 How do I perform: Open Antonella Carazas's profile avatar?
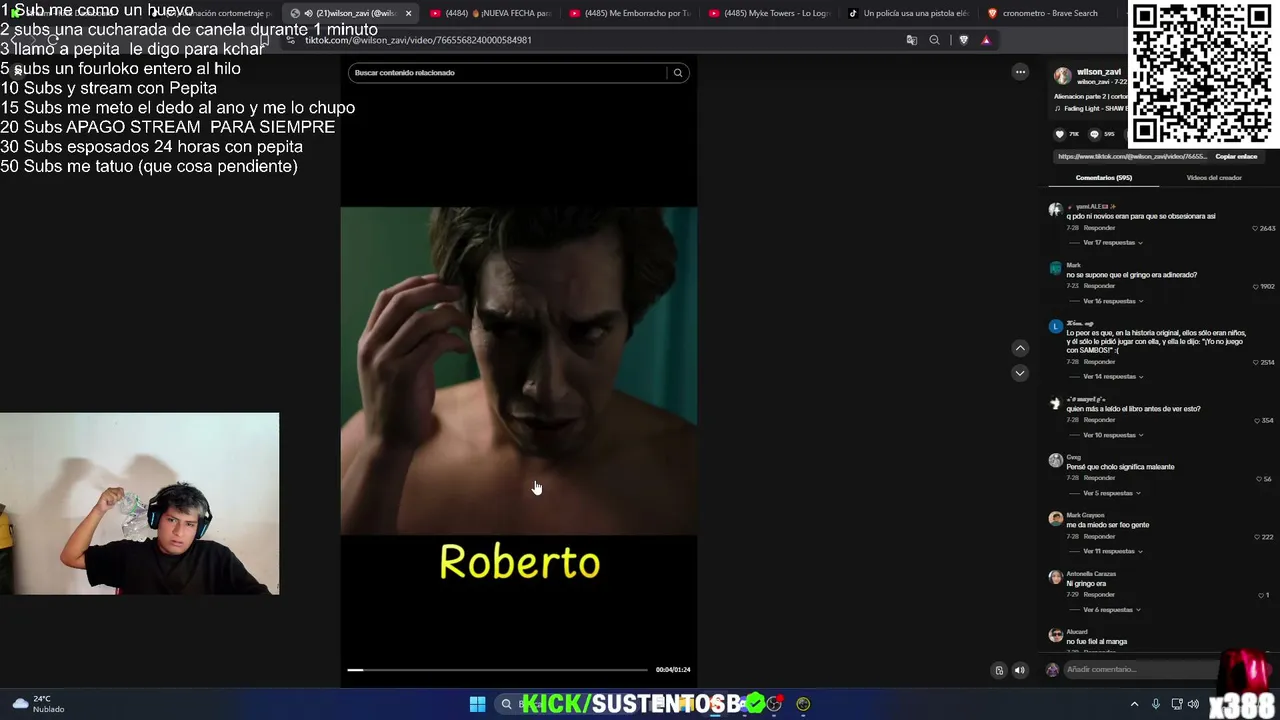tap(1055, 577)
